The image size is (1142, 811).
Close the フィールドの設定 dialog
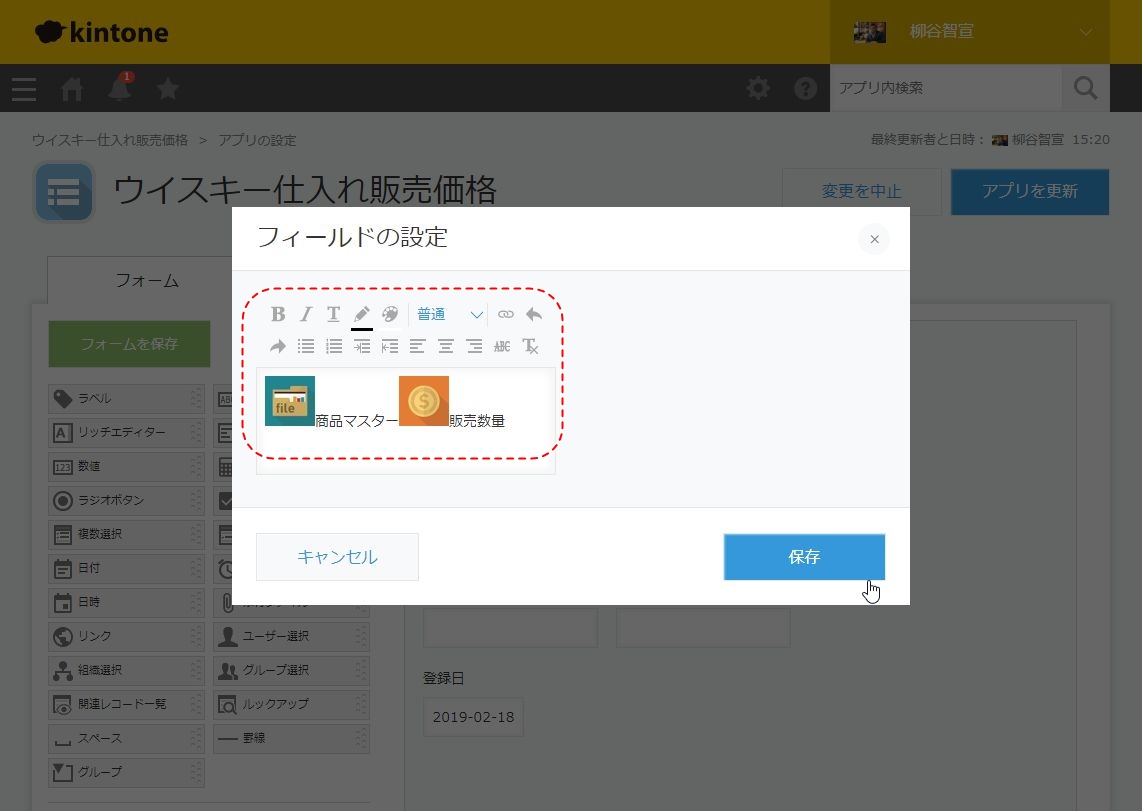(874, 239)
